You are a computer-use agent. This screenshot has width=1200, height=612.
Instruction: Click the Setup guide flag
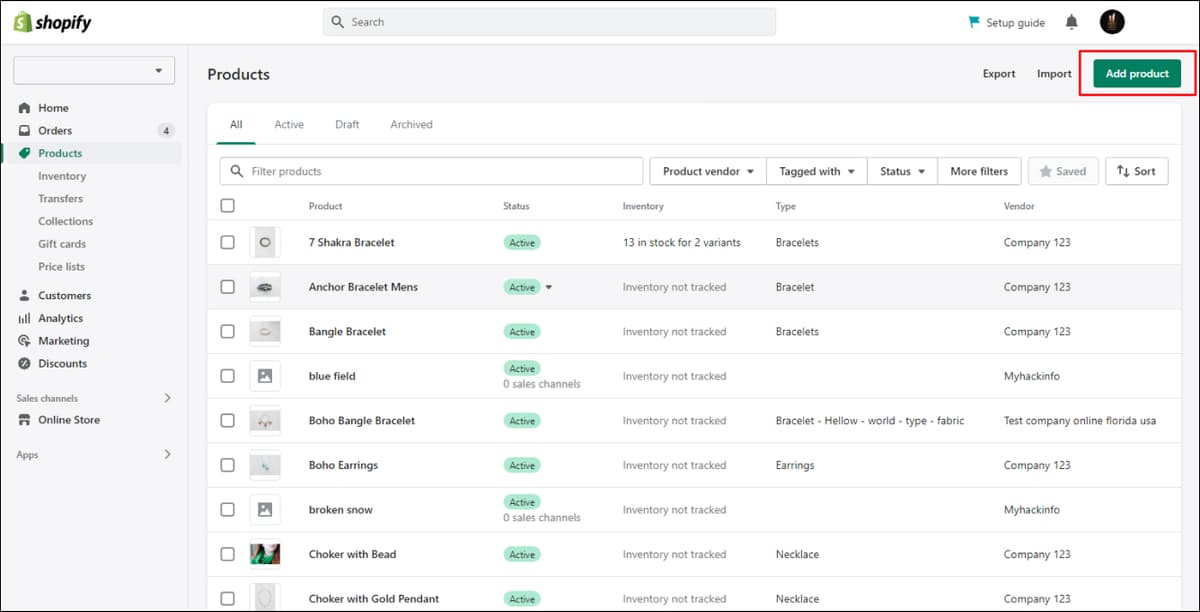[x=975, y=22]
